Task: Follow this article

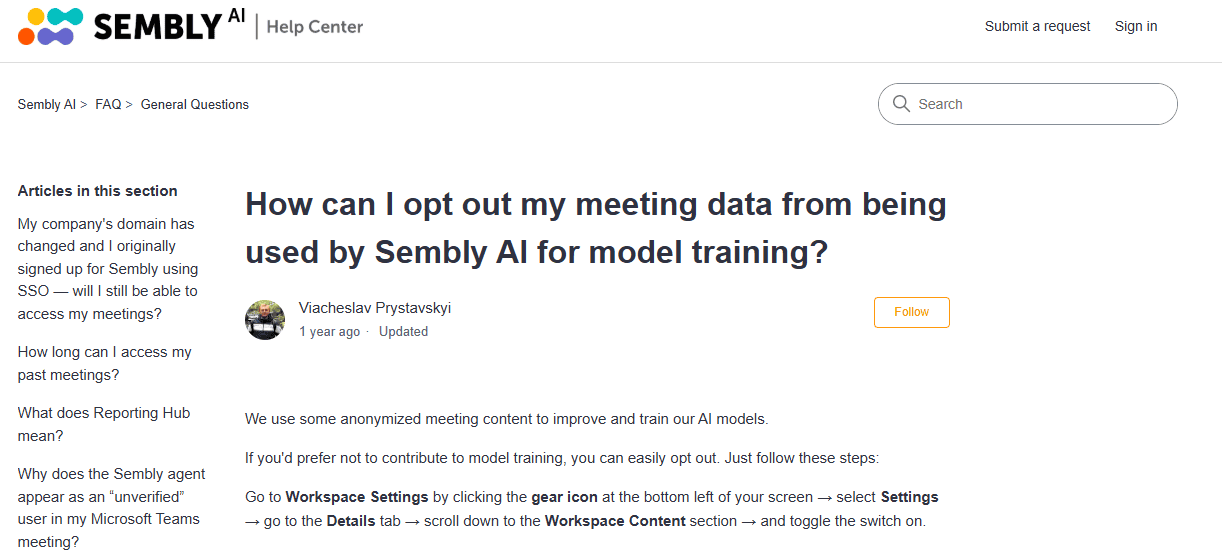Action: [x=911, y=312]
